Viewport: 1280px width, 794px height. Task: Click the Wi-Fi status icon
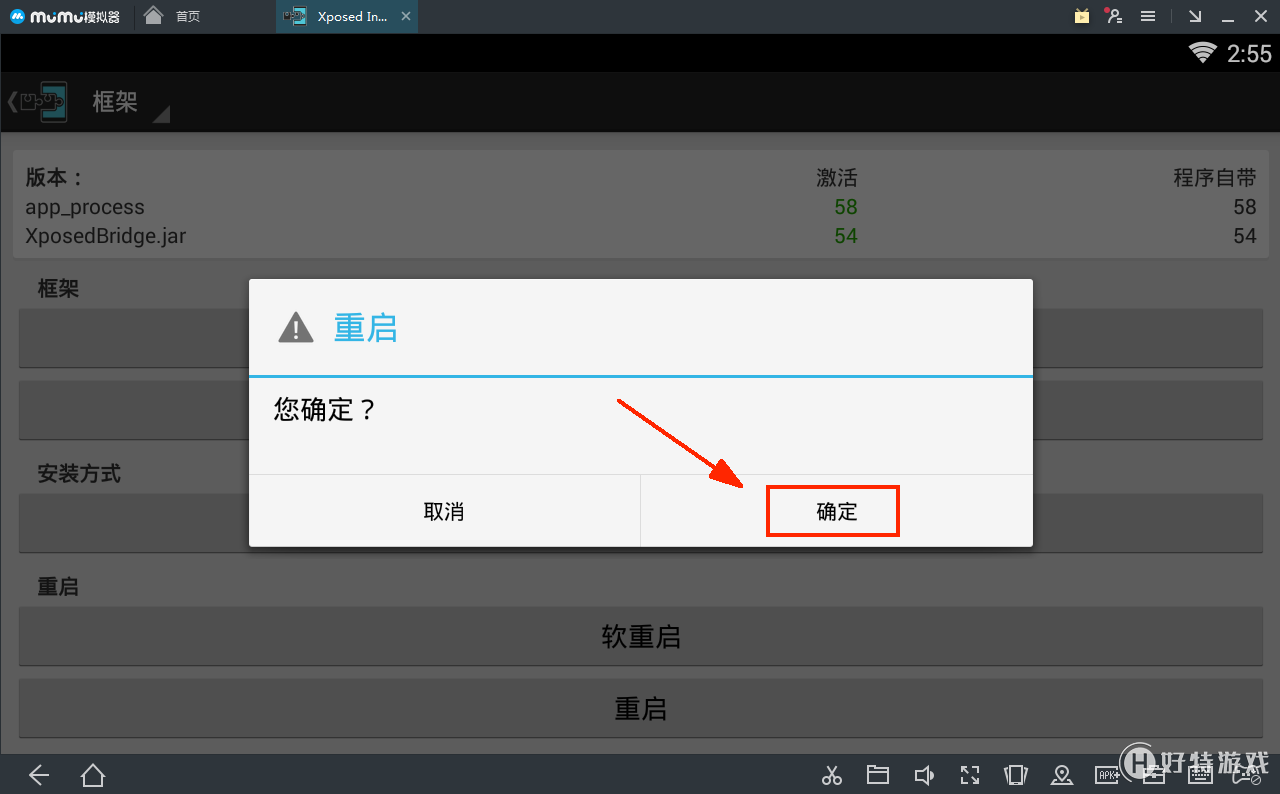pos(1203,53)
